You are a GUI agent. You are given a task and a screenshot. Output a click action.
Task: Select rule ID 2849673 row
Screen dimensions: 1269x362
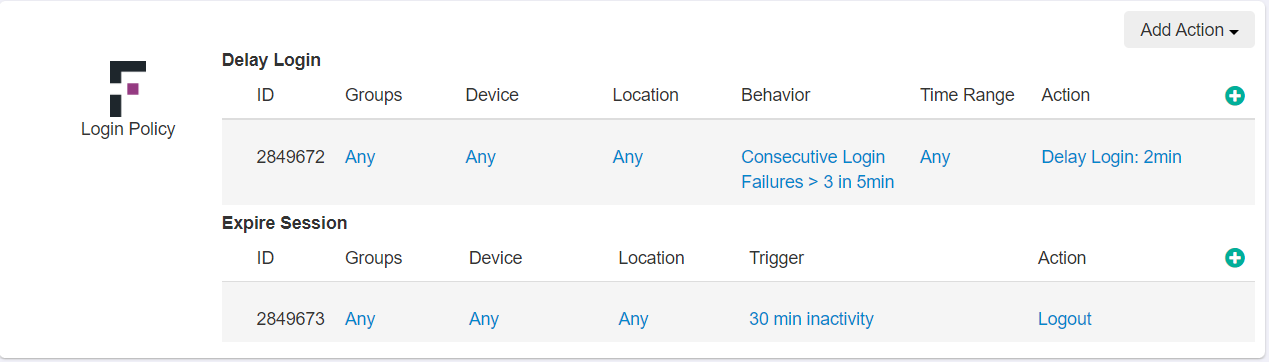[x=738, y=312]
